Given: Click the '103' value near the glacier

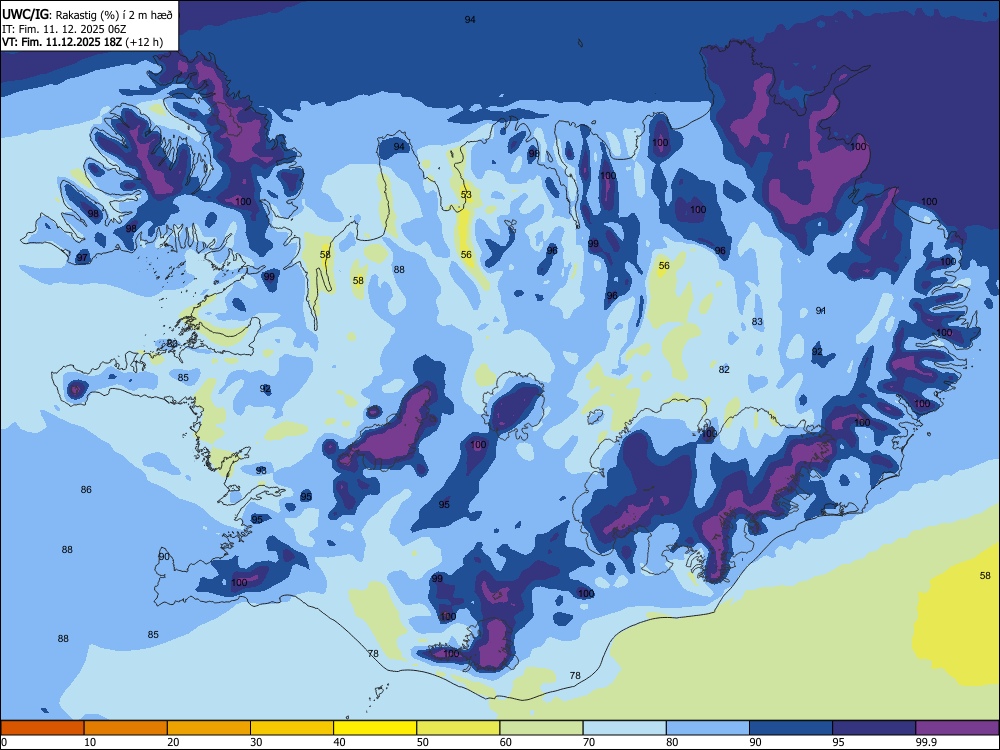Looking at the screenshot, I should (709, 434).
